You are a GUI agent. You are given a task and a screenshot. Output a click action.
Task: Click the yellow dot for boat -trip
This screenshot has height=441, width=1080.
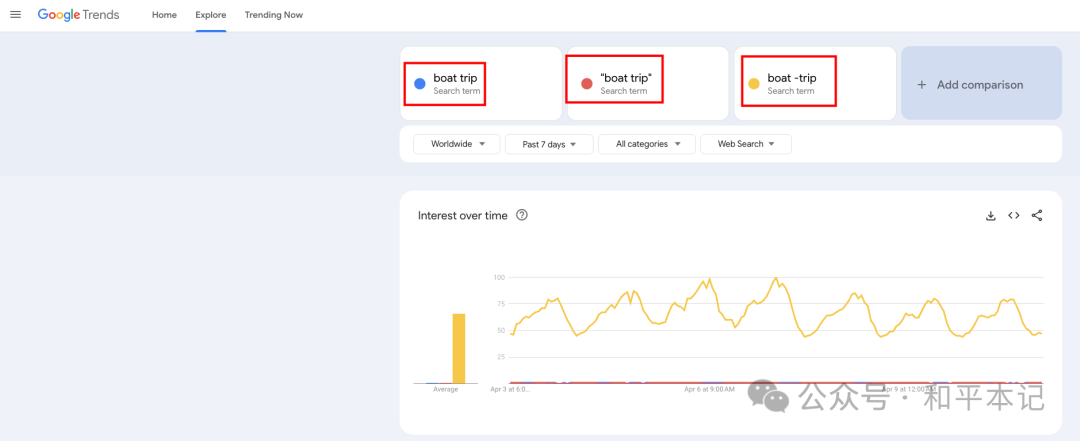point(754,84)
